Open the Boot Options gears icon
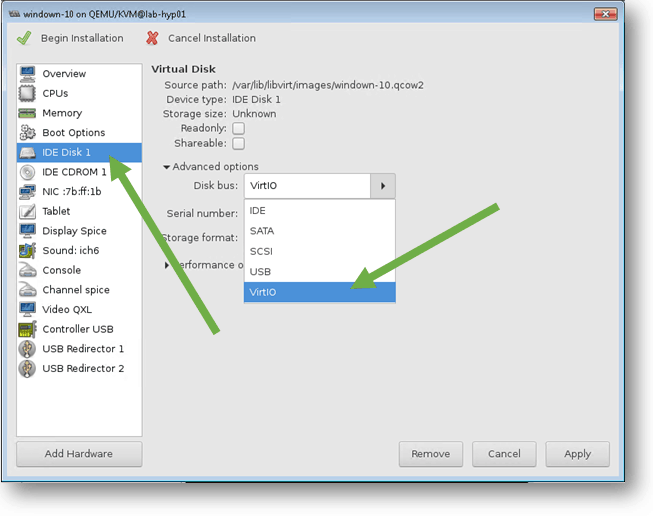The width and height of the screenshot is (653, 516). pos(27,132)
